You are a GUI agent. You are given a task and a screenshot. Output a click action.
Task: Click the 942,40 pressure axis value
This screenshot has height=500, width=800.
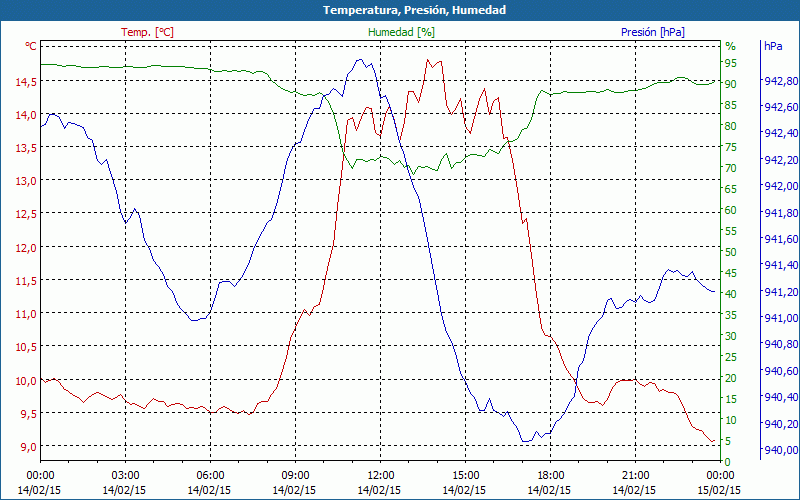pyautogui.click(x=779, y=133)
